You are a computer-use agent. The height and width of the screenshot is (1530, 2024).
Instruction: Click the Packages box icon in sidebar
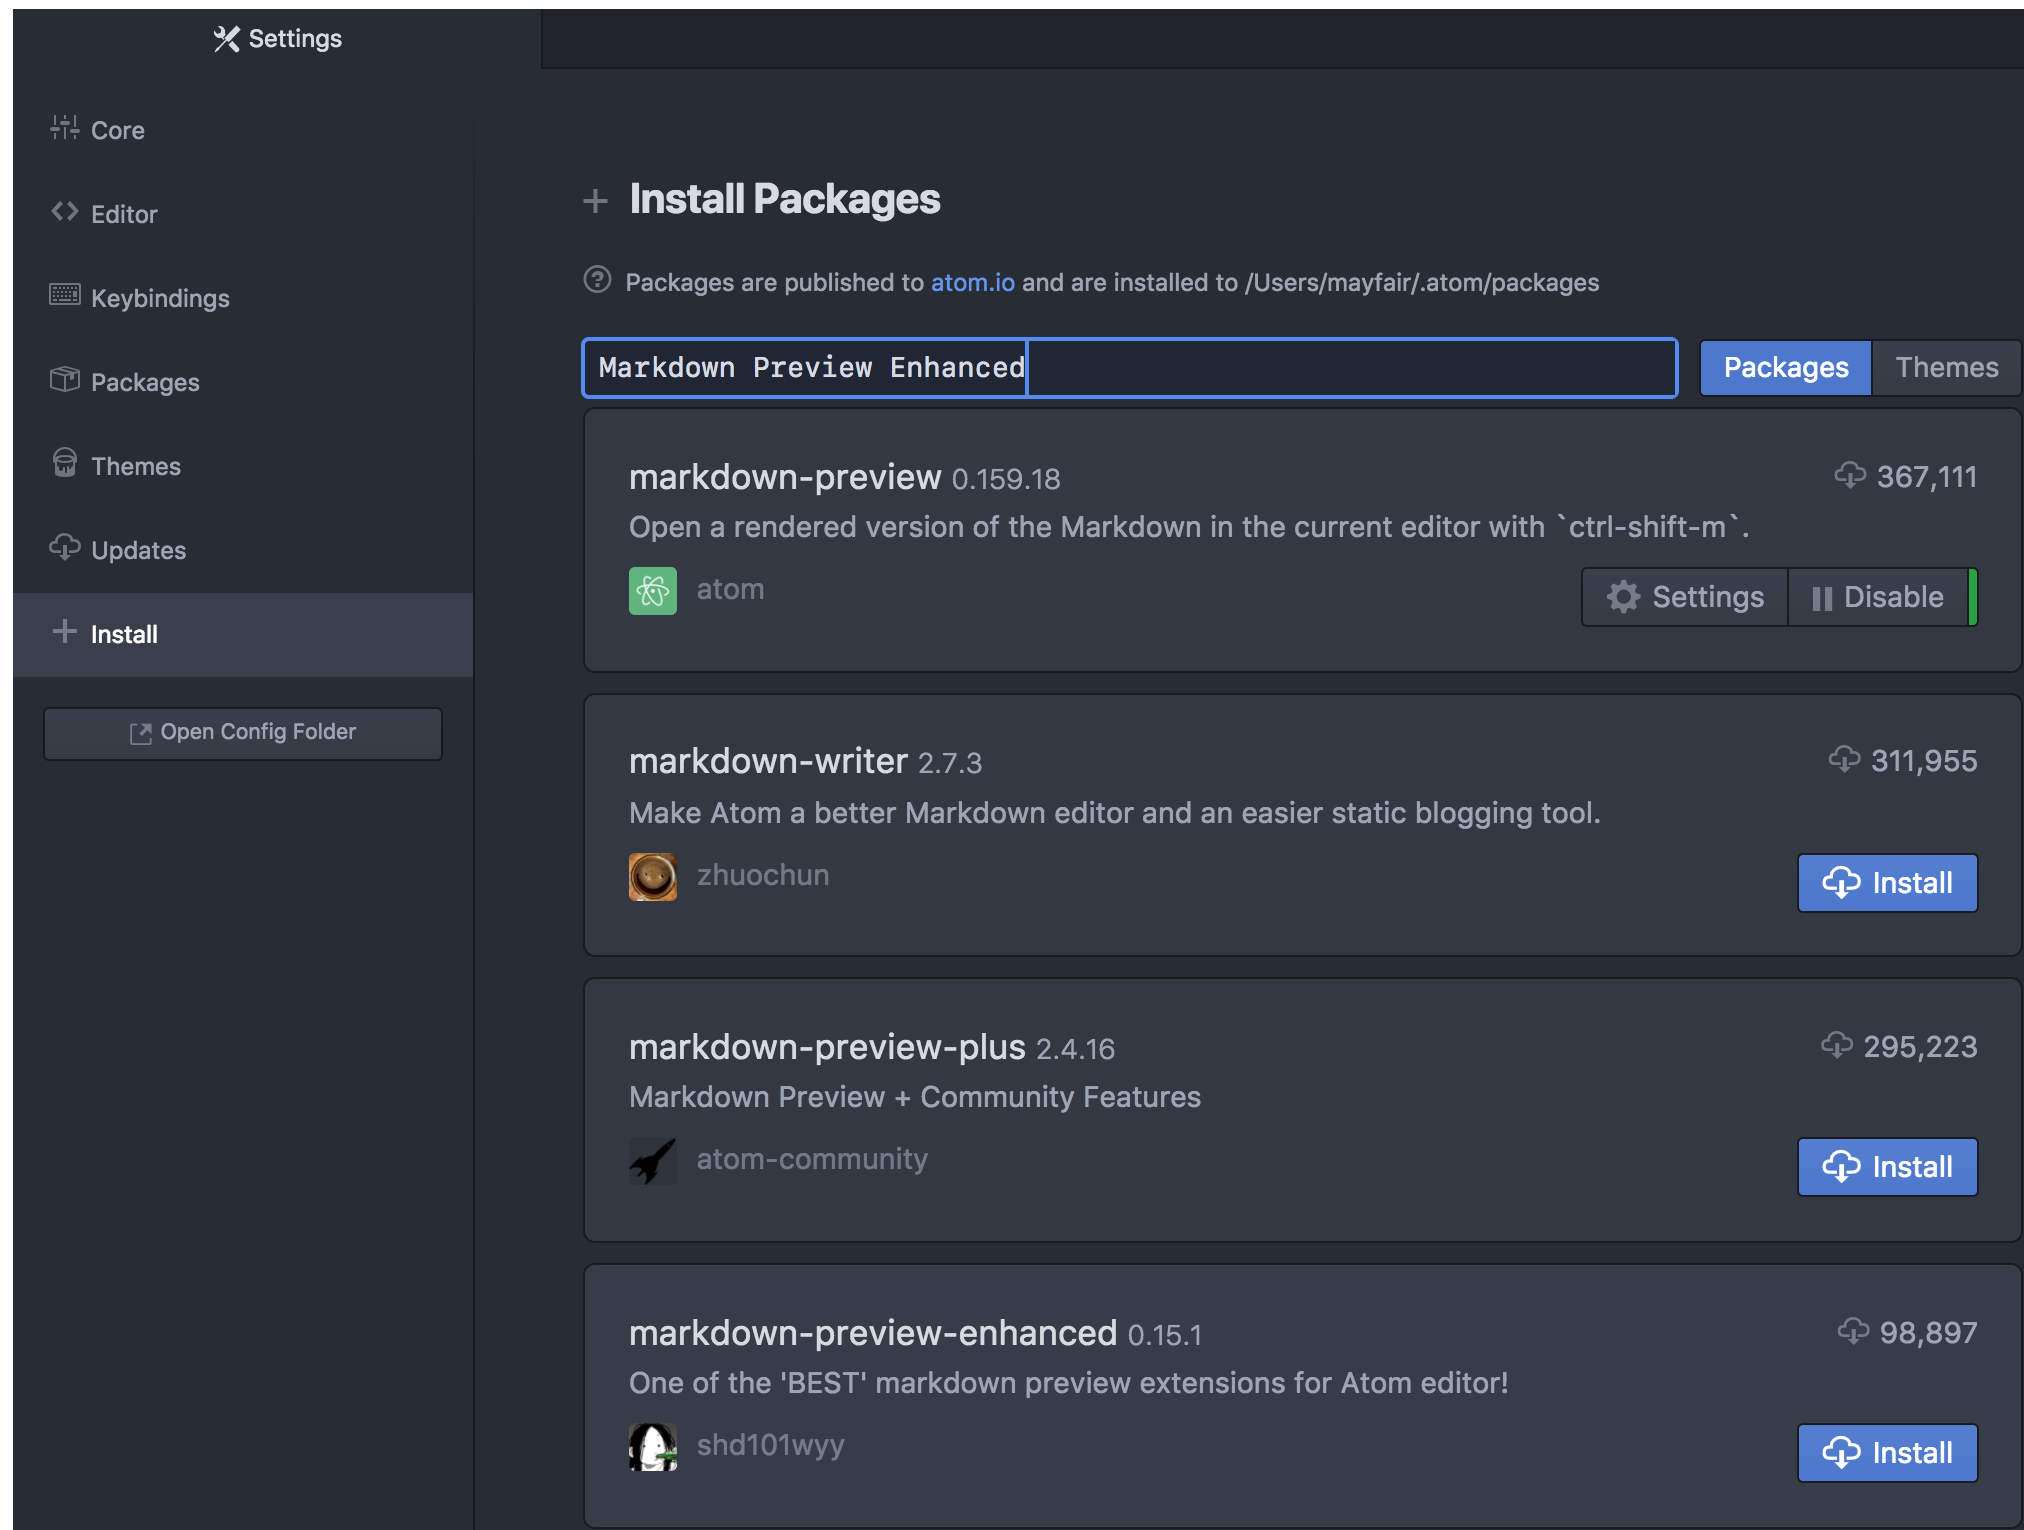pos(64,379)
